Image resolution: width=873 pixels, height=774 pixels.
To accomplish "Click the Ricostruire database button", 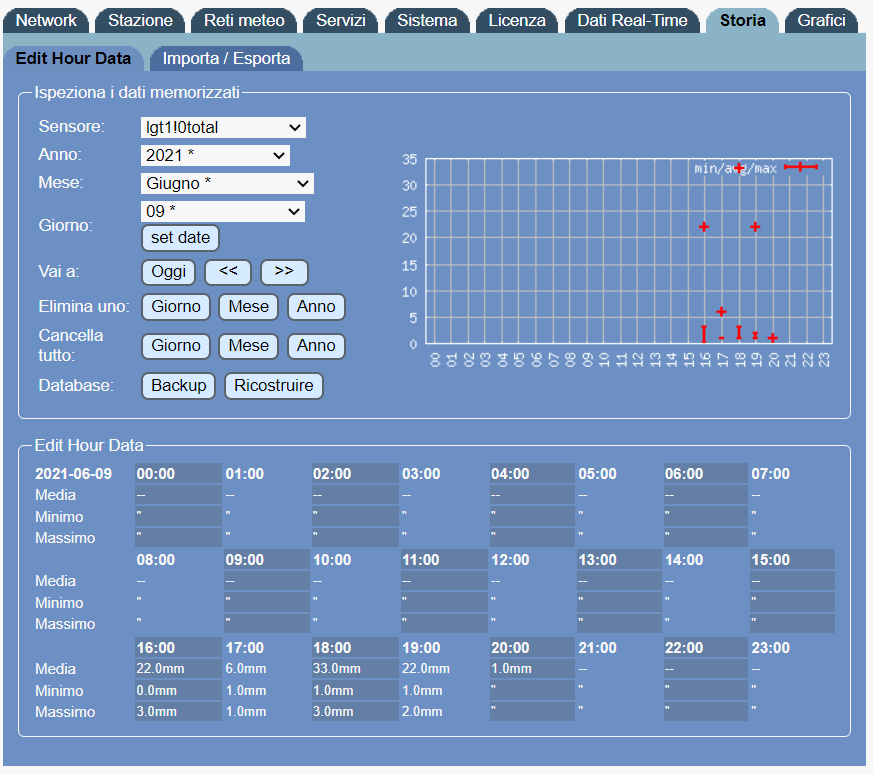I will click(x=273, y=386).
